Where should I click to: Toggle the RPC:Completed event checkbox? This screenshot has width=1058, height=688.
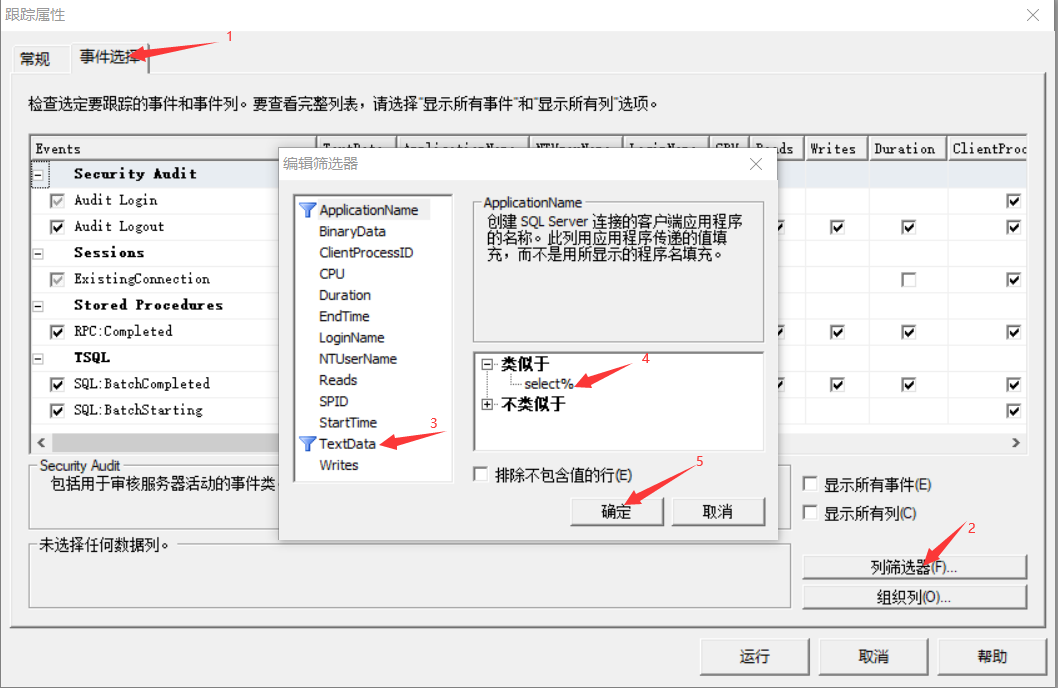point(57,332)
